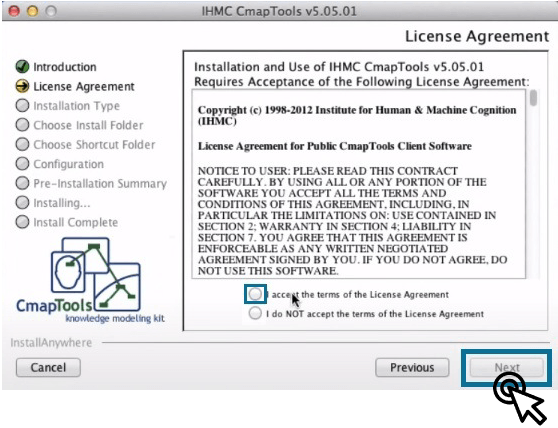
Task: Click the circle icon next to Installation Type
Action: (x=22, y=105)
